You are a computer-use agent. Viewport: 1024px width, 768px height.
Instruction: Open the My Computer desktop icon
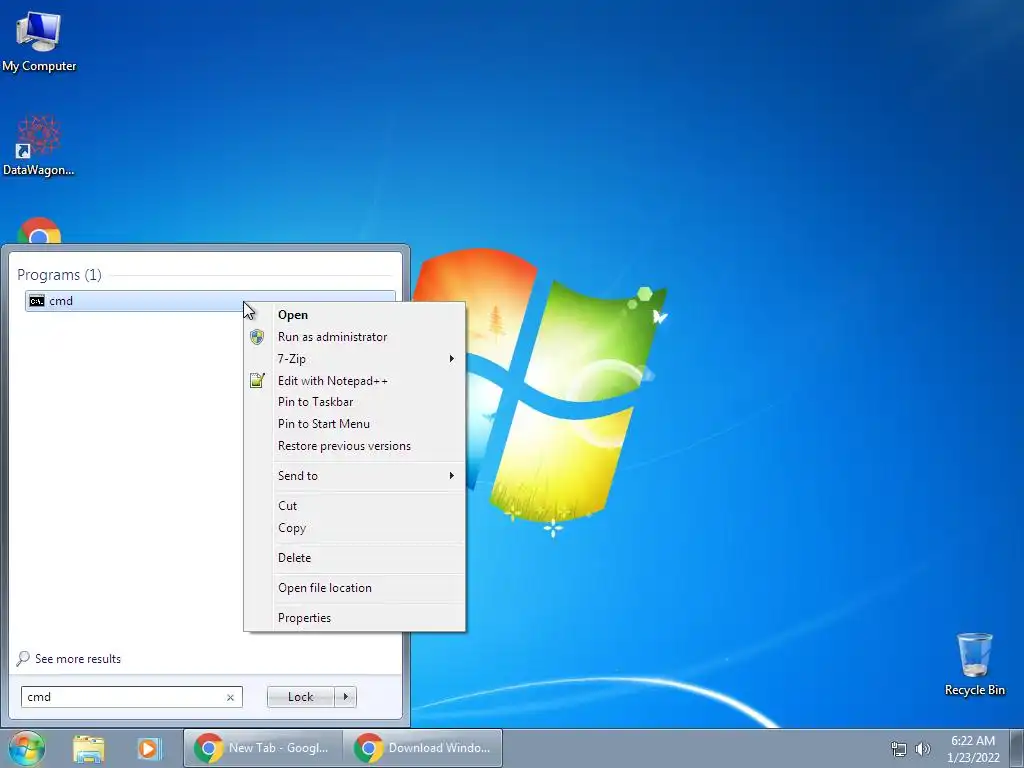pos(39,41)
